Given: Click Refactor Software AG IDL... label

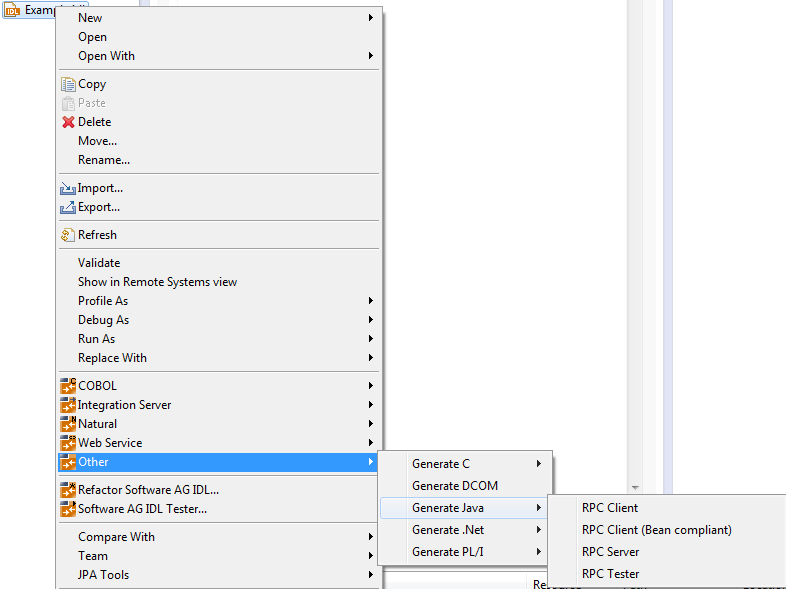Looking at the screenshot, I should [x=148, y=490].
